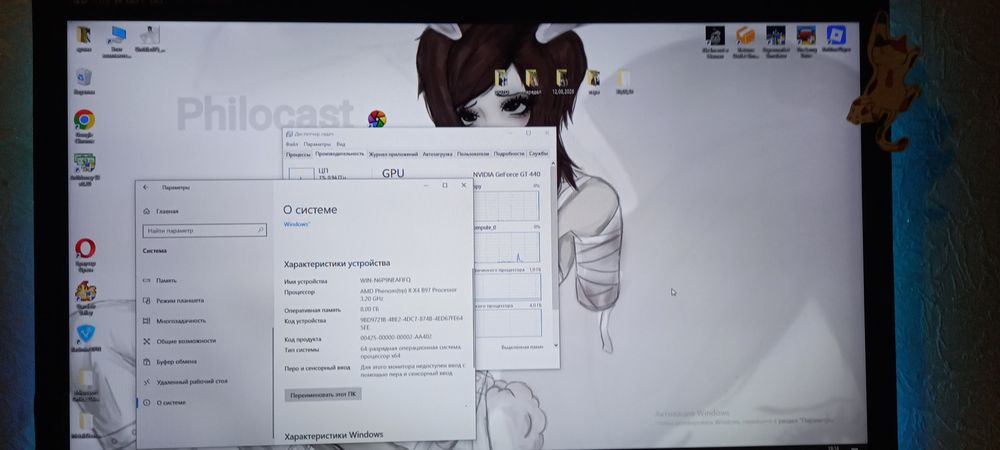1000x450 pixels.
Task: Open the colorful aperture wheel desktop icon
Action: (x=377, y=119)
